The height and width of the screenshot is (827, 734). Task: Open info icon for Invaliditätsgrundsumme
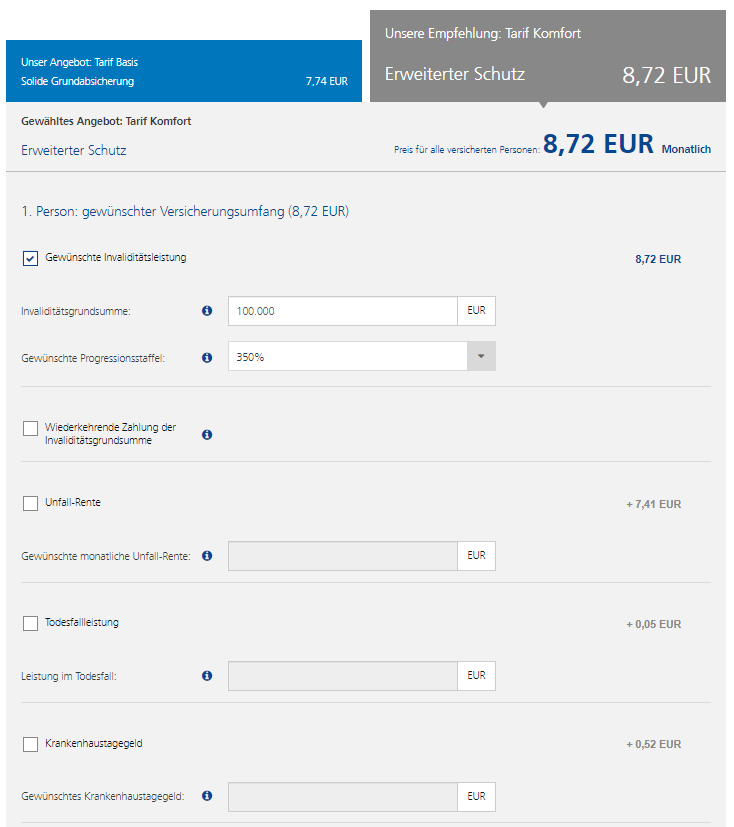(207, 311)
